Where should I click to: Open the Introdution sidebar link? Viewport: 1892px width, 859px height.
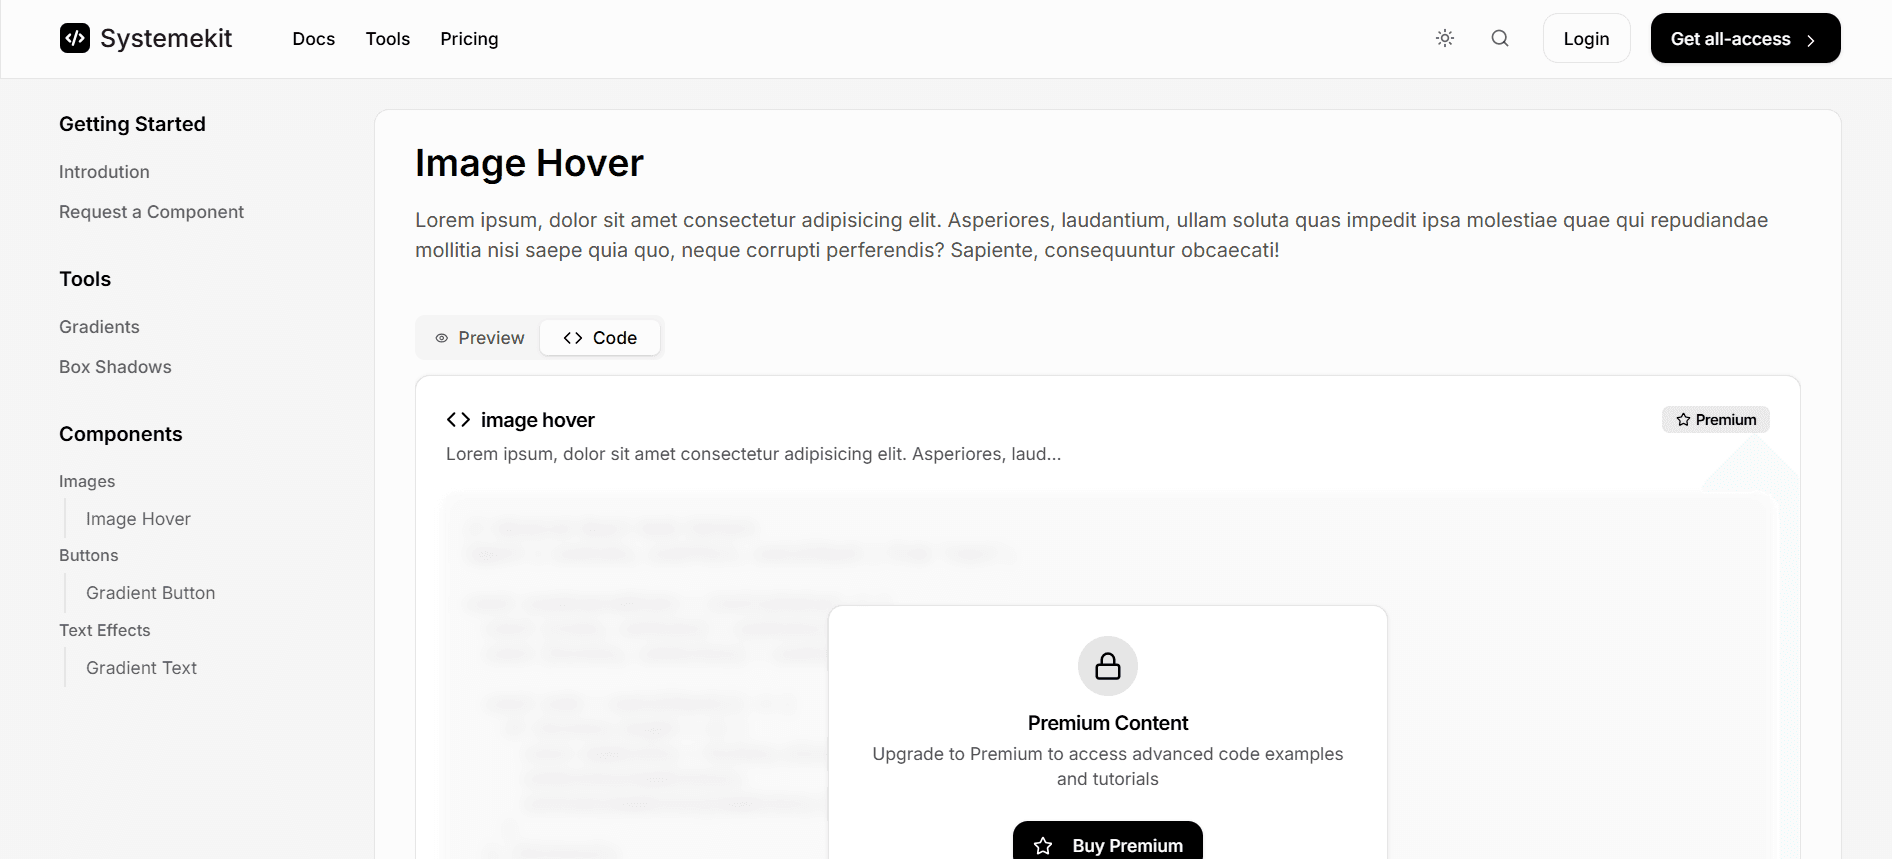coord(104,172)
